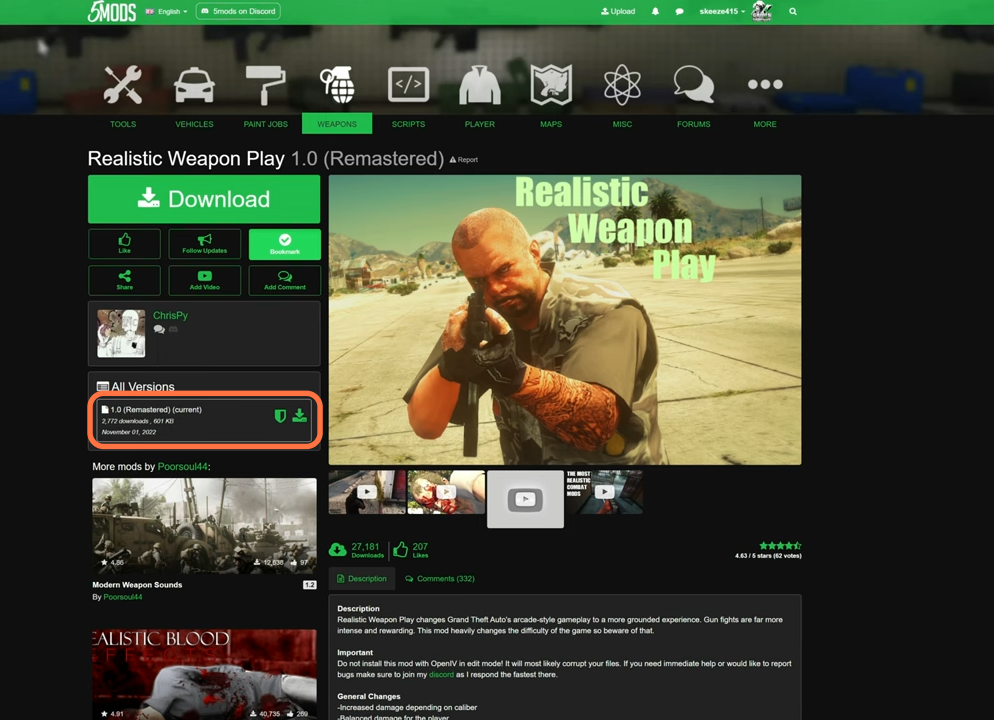The image size is (994, 720).
Task: Click the Report link beside title
Action: (464, 160)
